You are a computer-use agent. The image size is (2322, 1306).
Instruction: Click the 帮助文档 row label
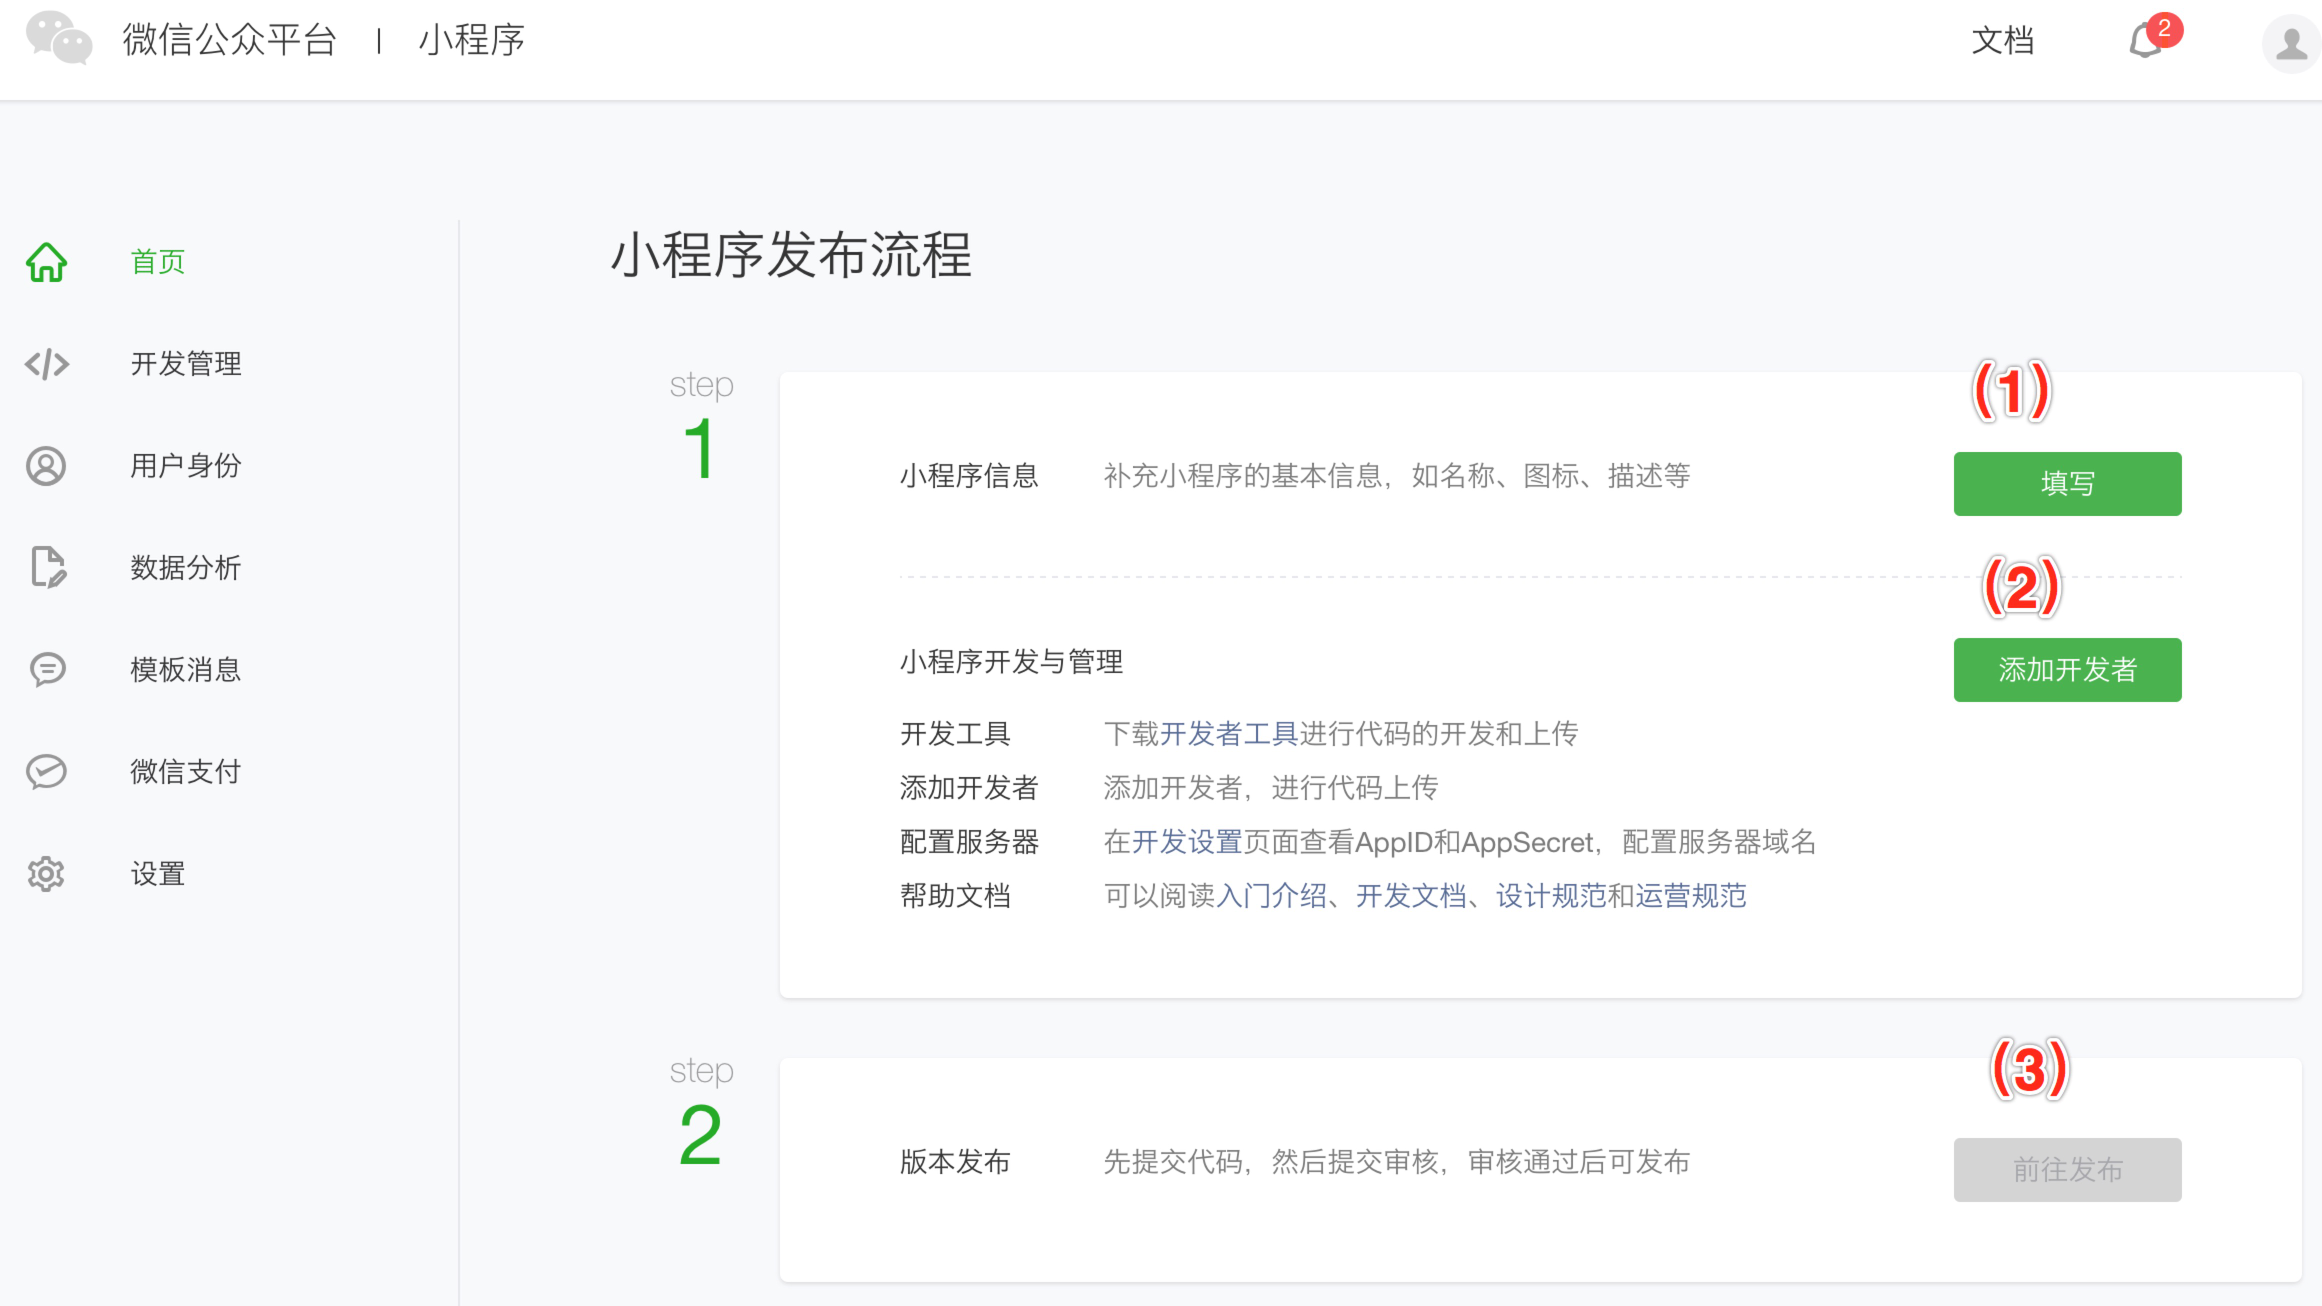(955, 896)
